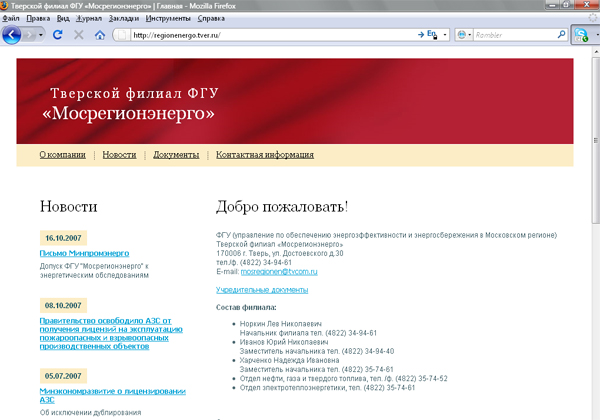Viewport: 600px width, 420px height.
Task: Reload the page with the refresh icon
Action: pyautogui.click(x=58, y=35)
